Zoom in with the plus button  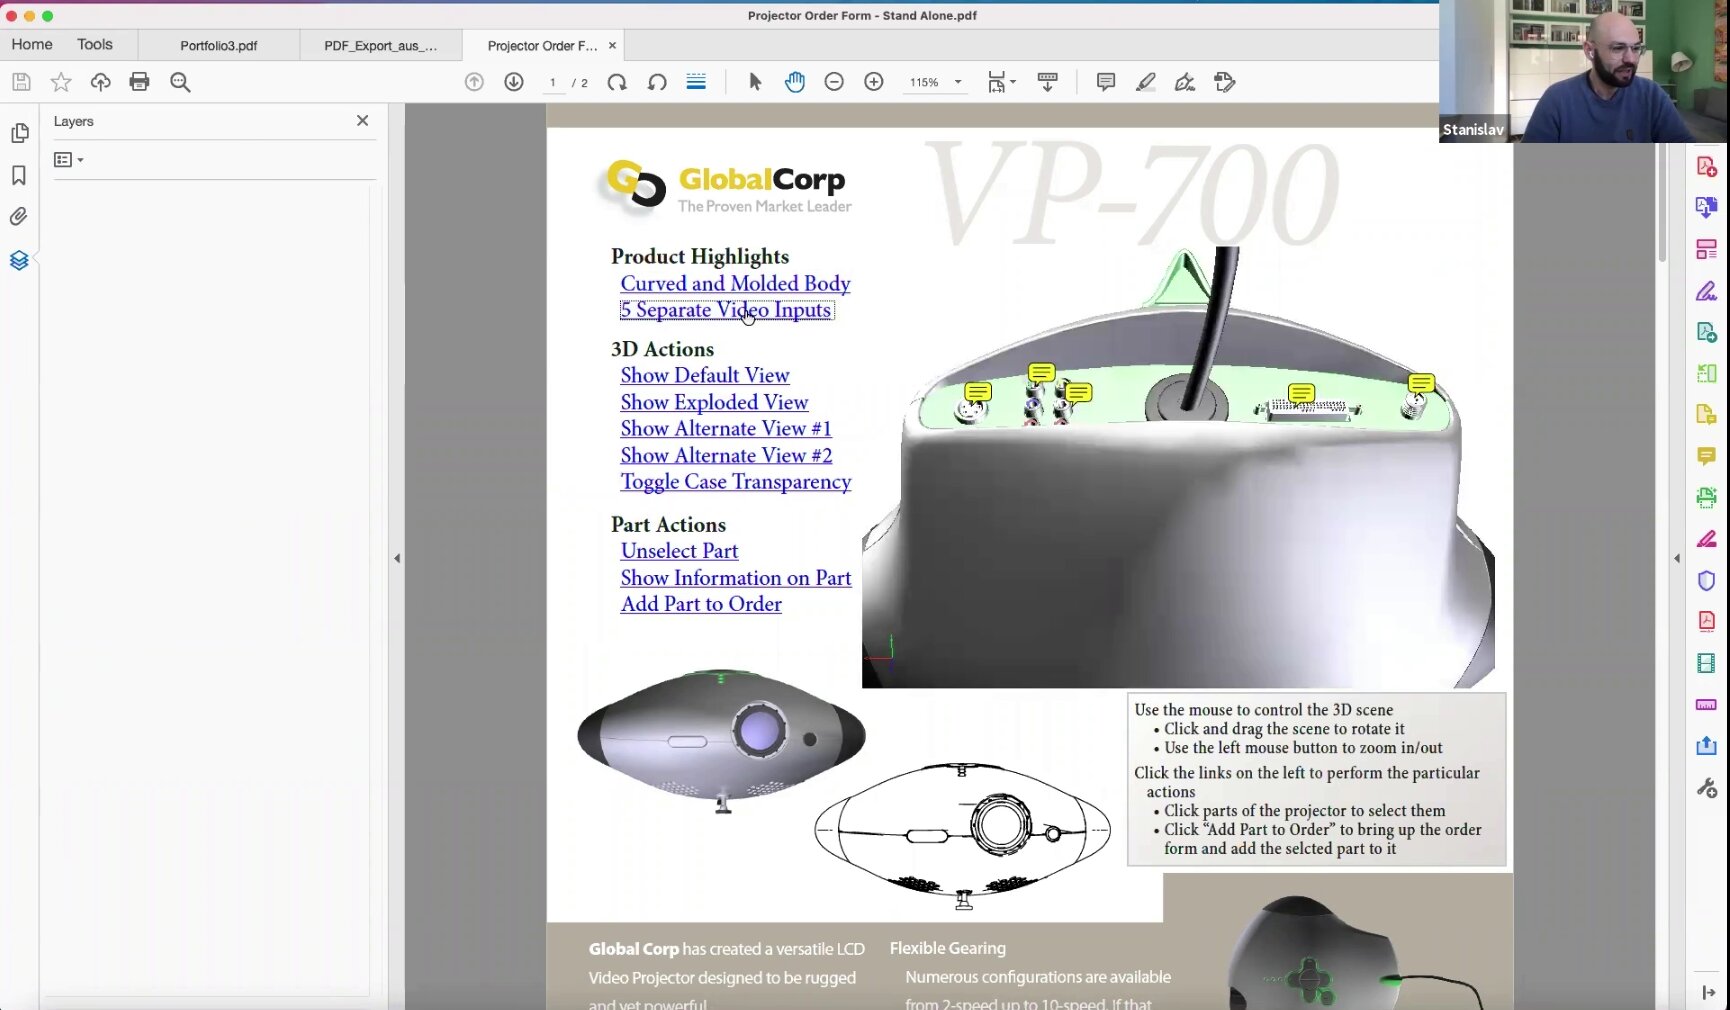[874, 82]
